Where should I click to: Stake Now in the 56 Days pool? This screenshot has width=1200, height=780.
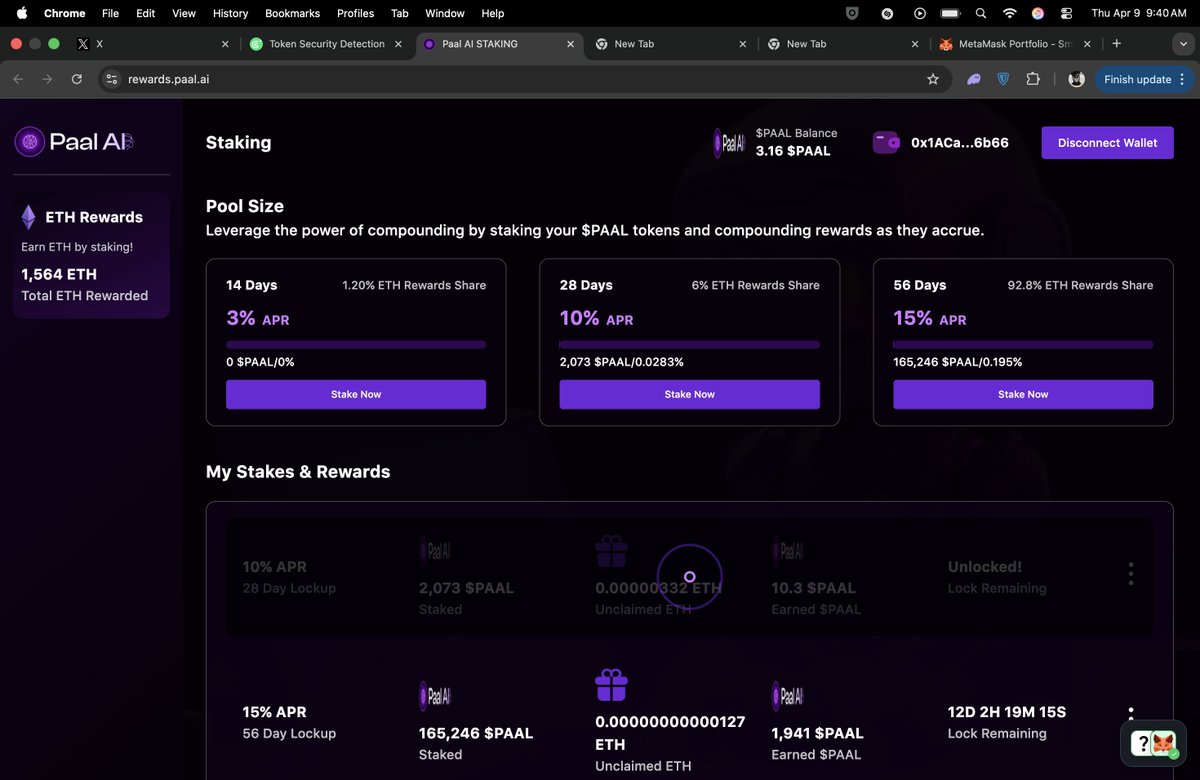pos(1023,394)
